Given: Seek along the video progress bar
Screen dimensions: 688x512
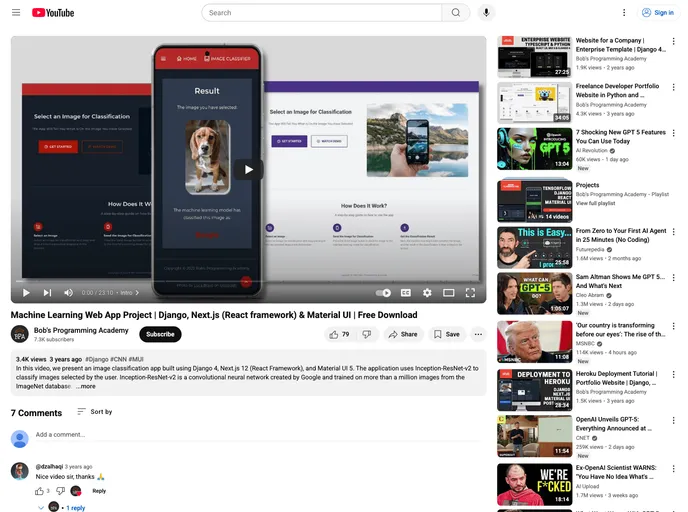Looking at the screenshot, I should point(249,281).
